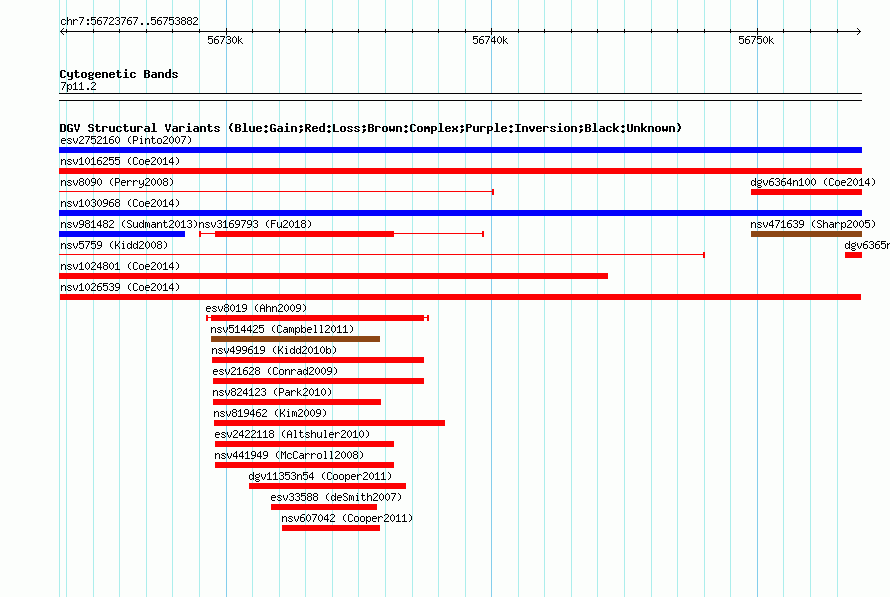
Task: Click the nsv8090 (Perry2008) thin red line
Action: [276, 192]
